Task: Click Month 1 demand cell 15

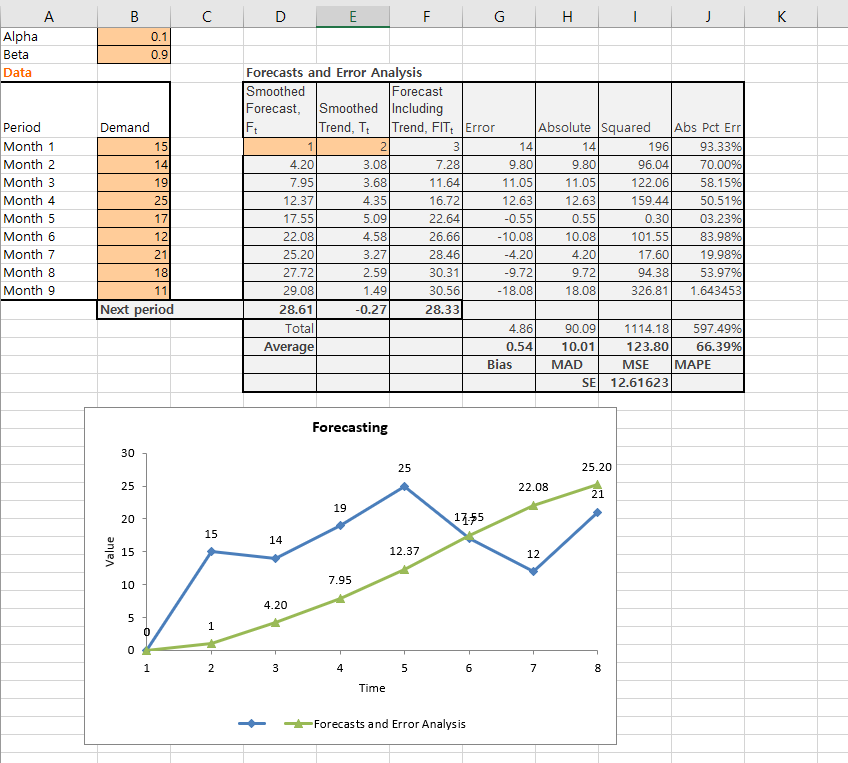Action: [x=134, y=147]
